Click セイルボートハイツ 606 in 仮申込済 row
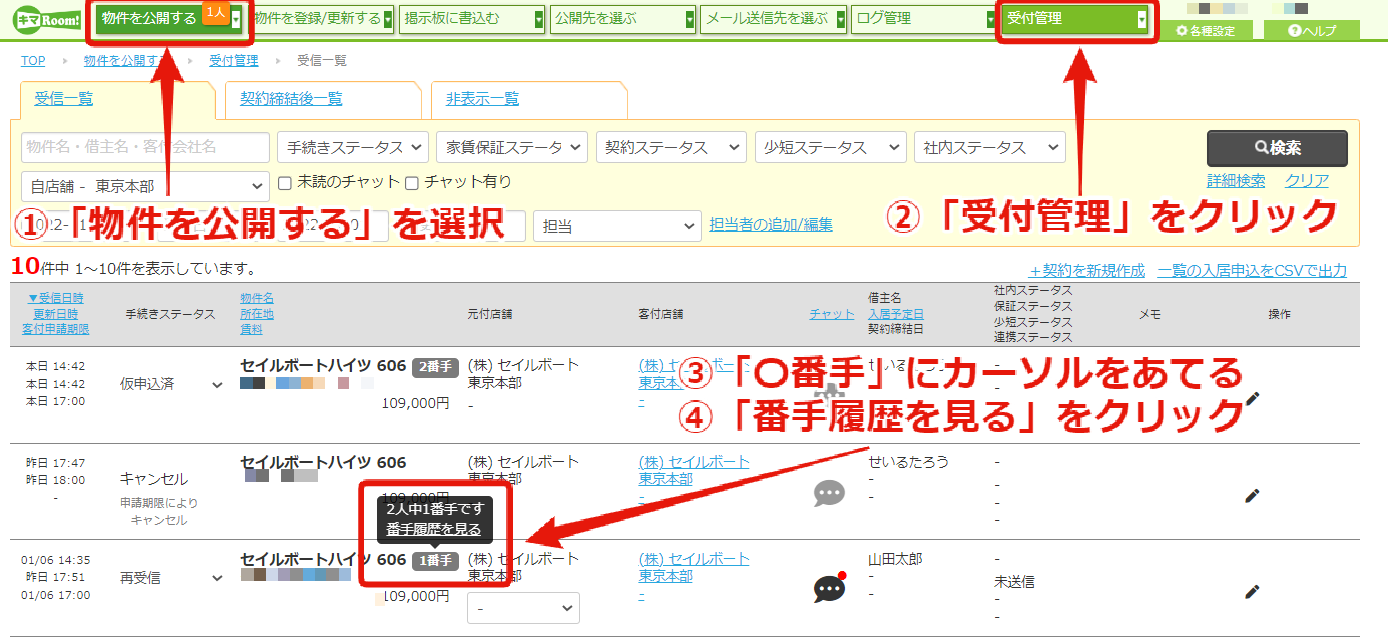 pyautogui.click(x=323, y=365)
